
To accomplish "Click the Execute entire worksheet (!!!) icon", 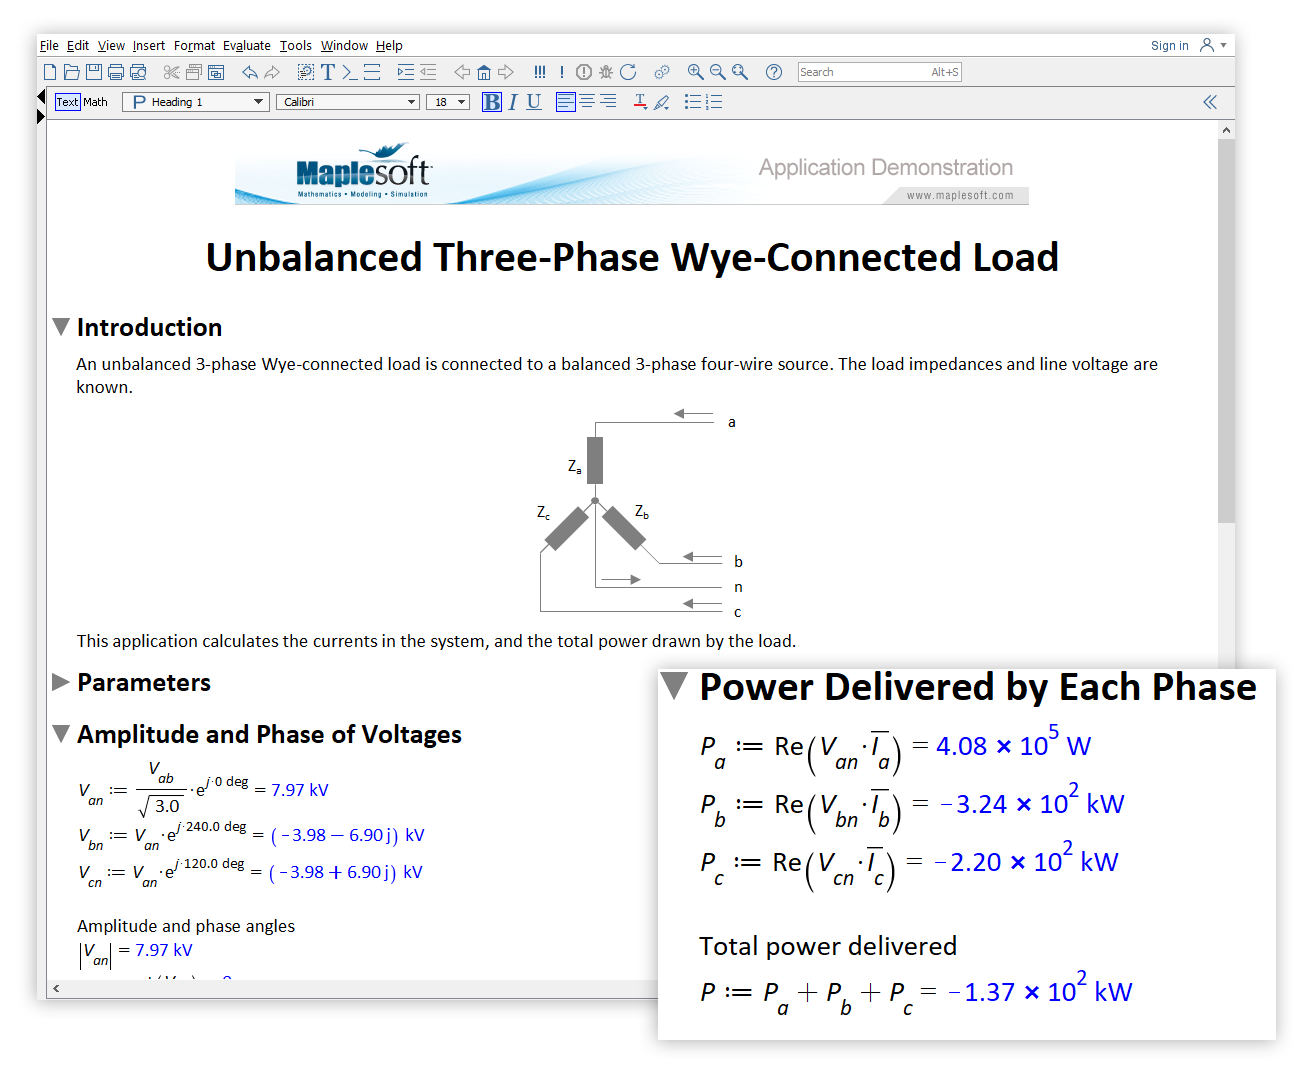I will pos(540,72).
